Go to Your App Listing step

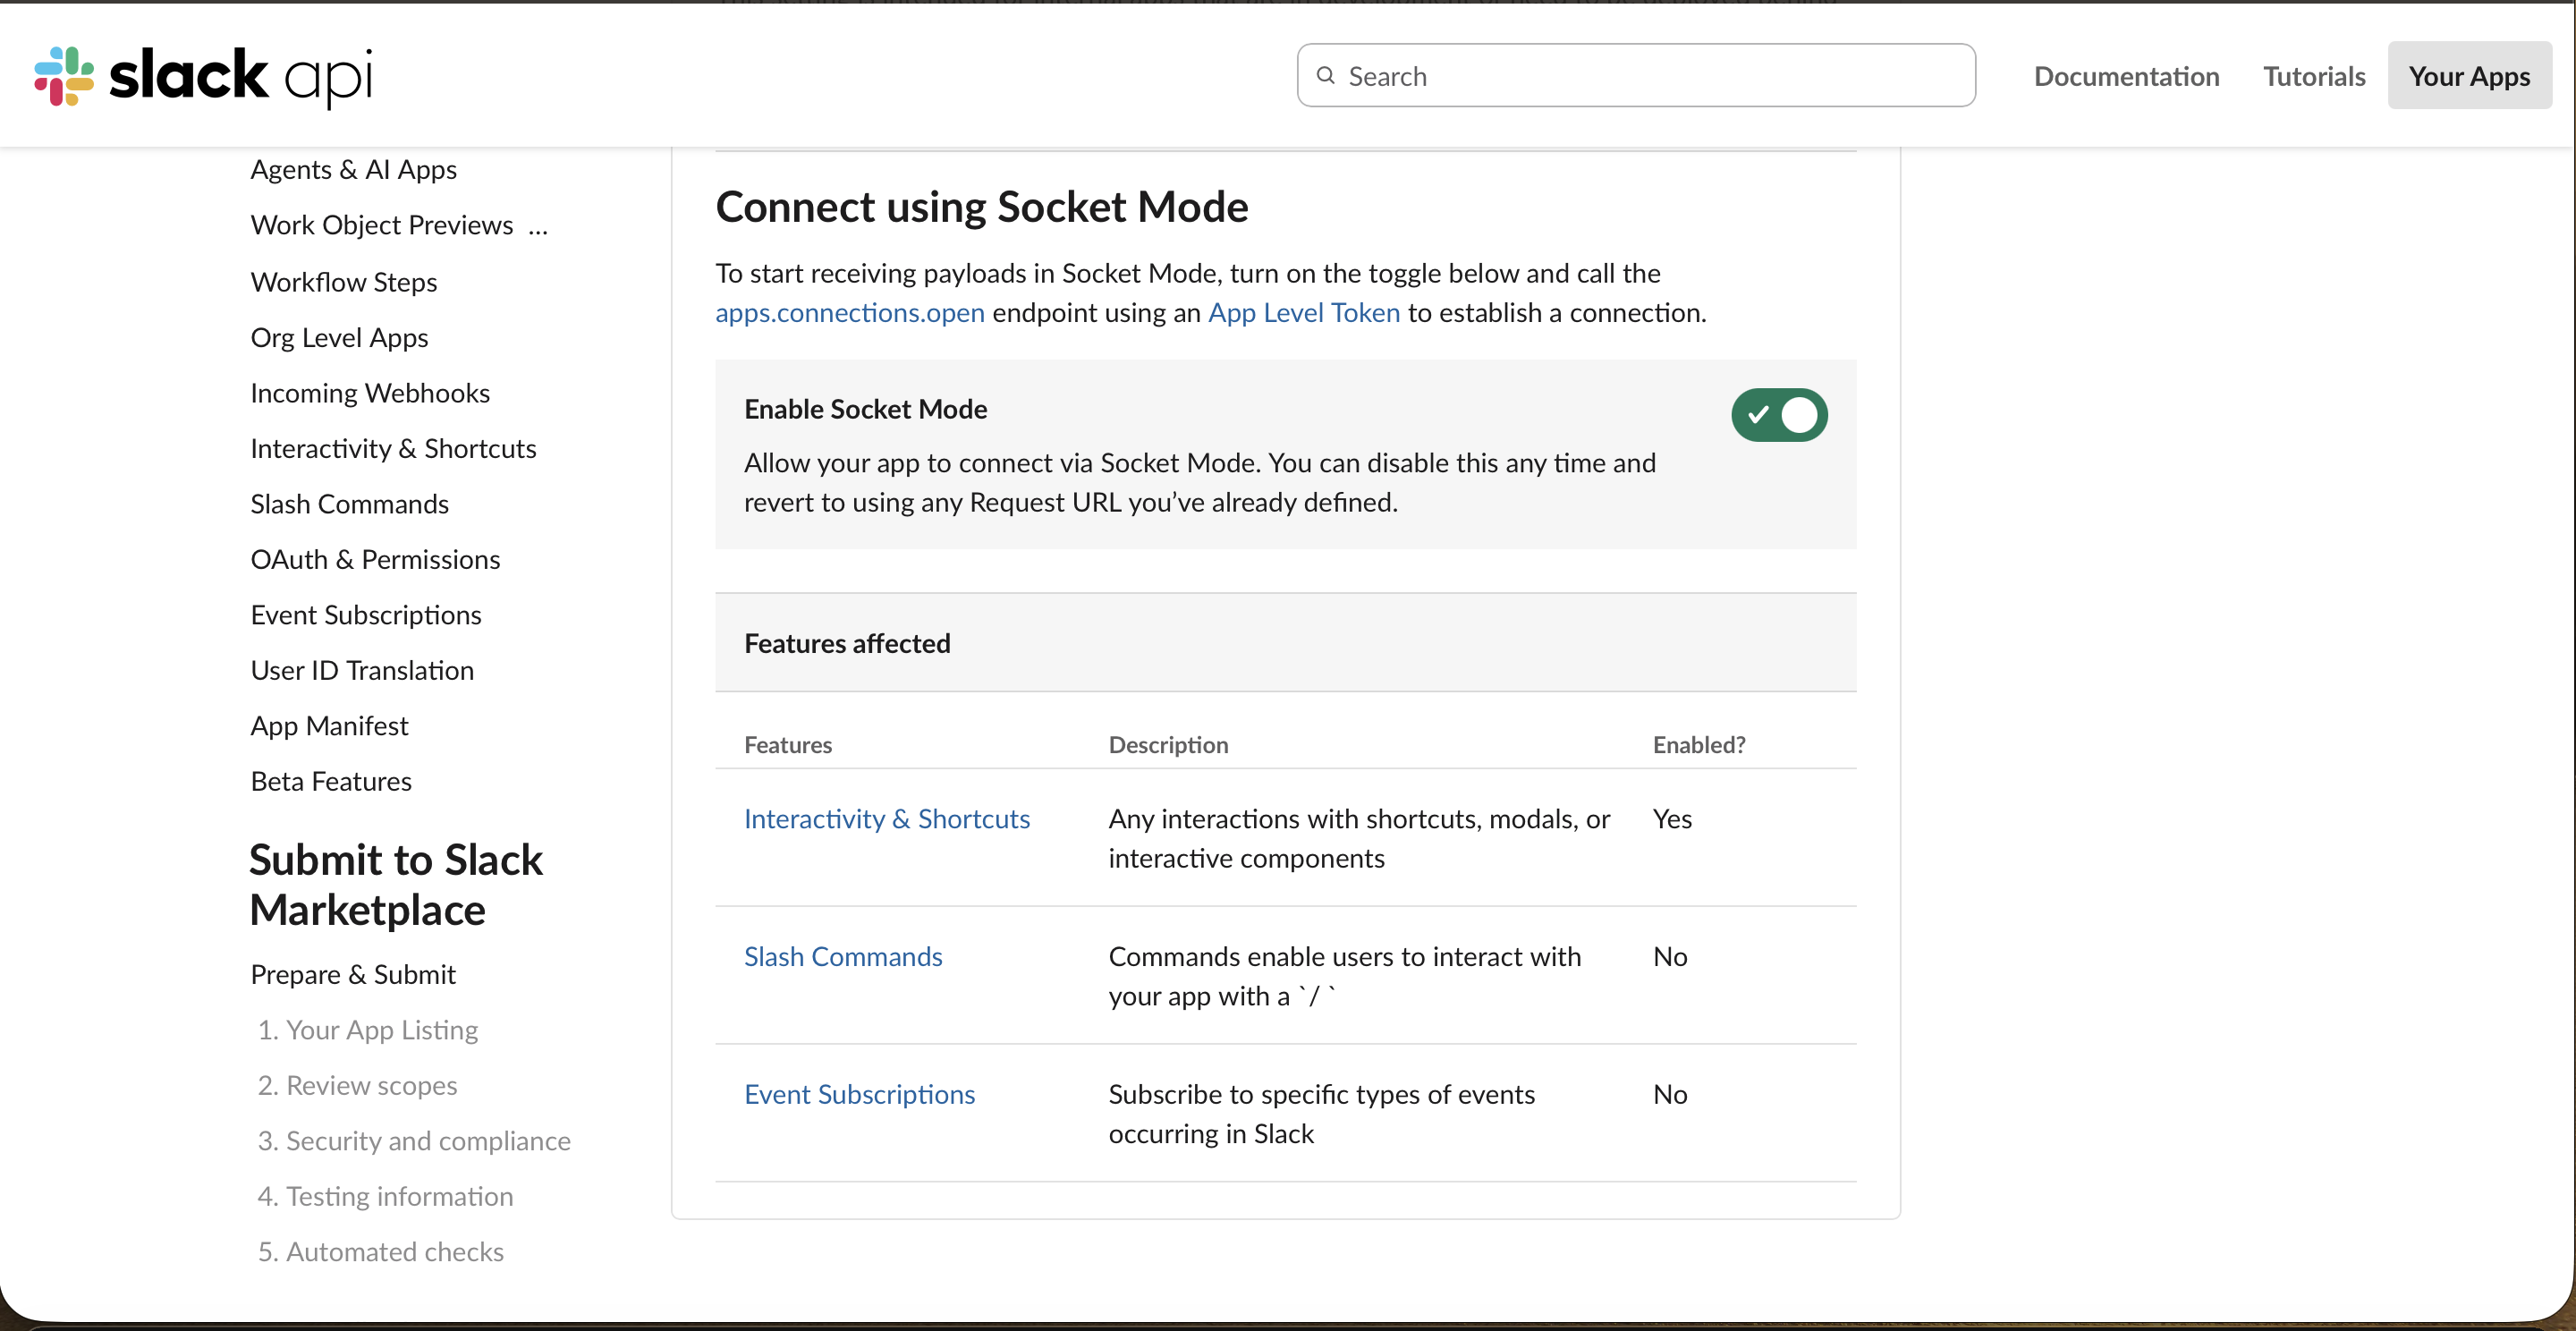(368, 1030)
